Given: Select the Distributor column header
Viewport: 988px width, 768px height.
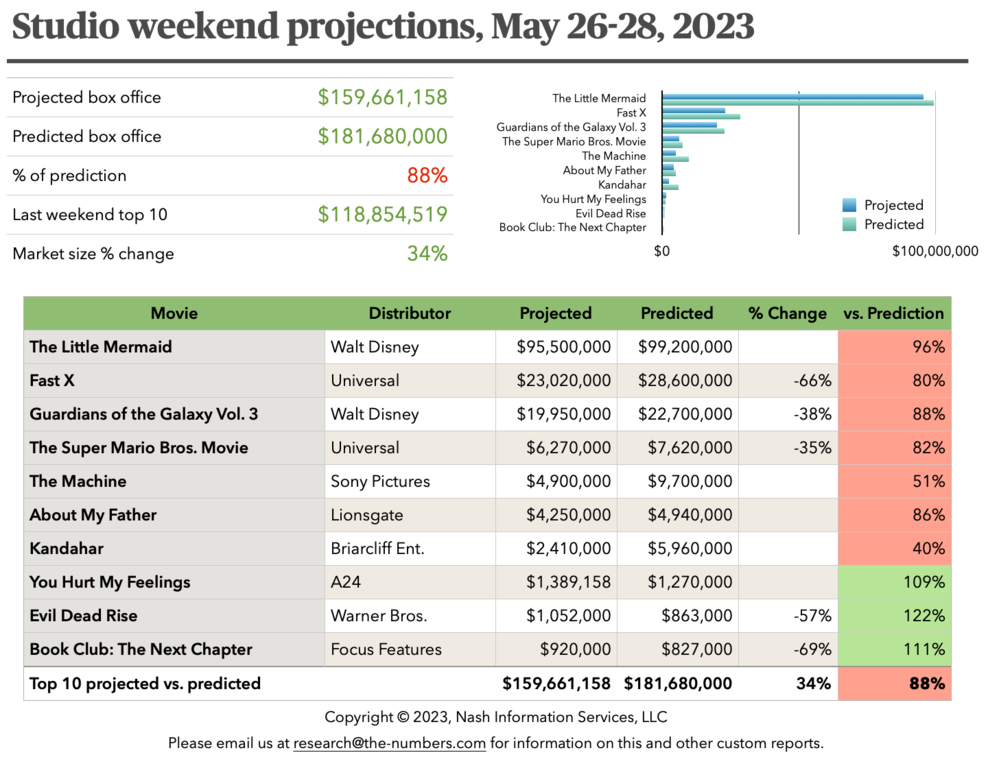Looking at the screenshot, I should (x=409, y=313).
